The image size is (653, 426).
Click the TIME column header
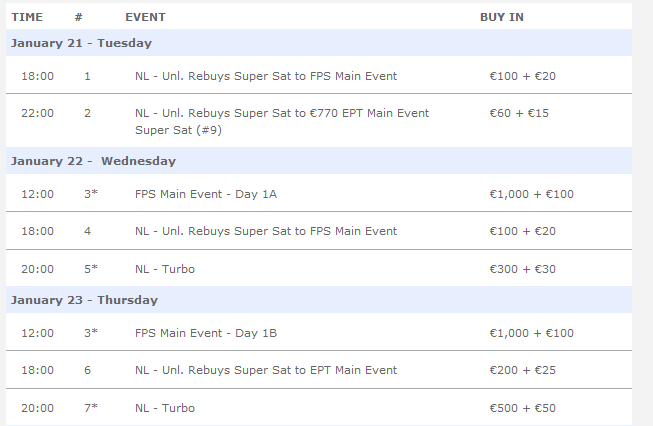point(27,17)
